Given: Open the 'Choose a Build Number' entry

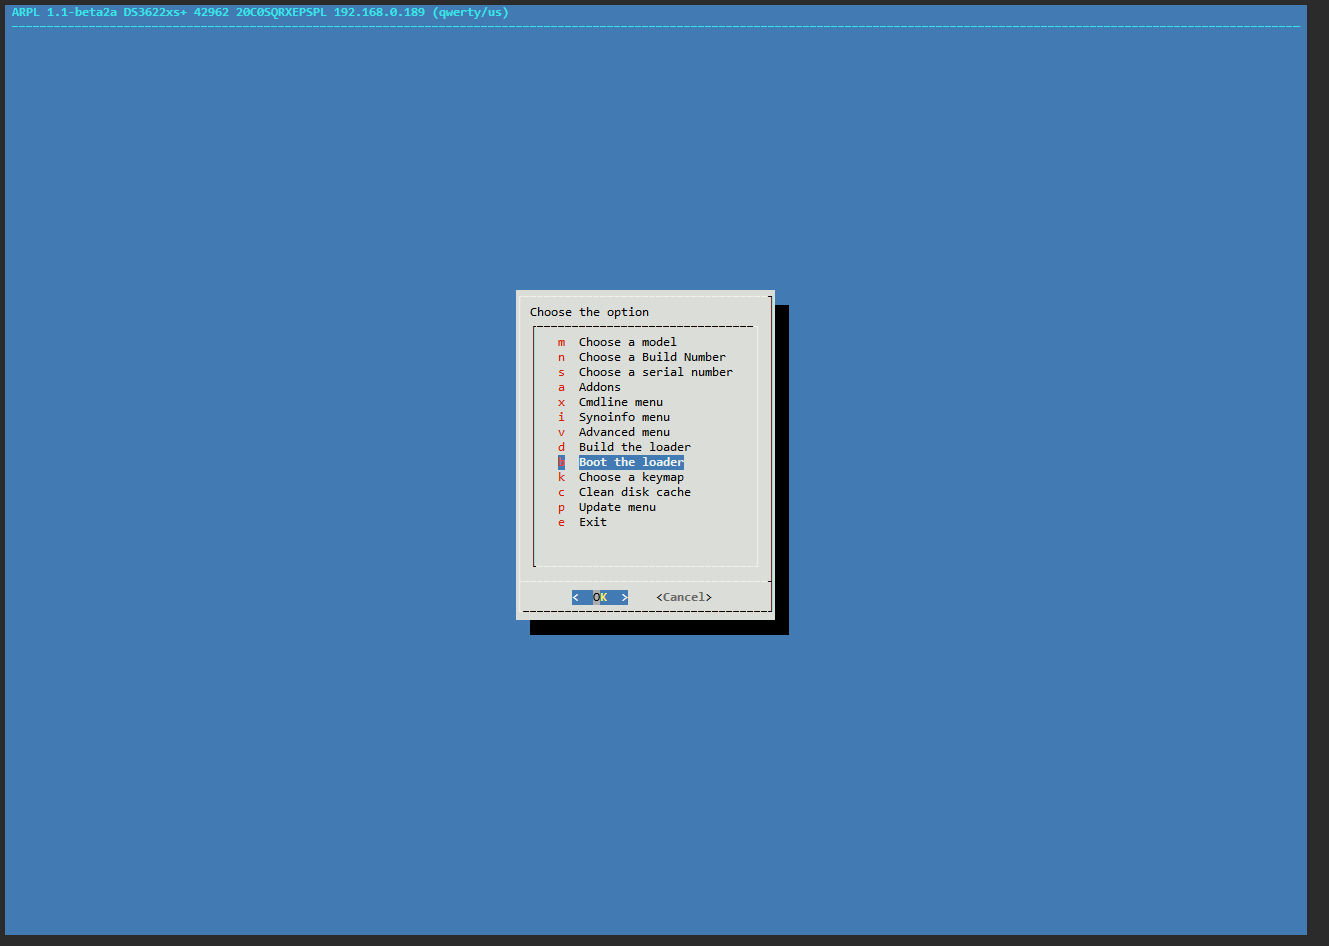Looking at the screenshot, I should click(652, 357).
